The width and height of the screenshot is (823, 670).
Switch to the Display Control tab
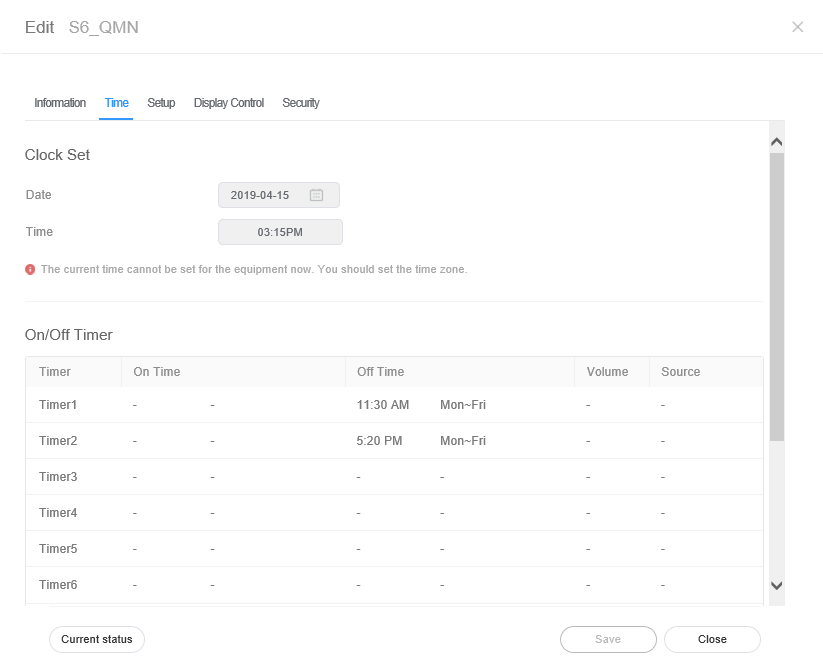tap(228, 102)
